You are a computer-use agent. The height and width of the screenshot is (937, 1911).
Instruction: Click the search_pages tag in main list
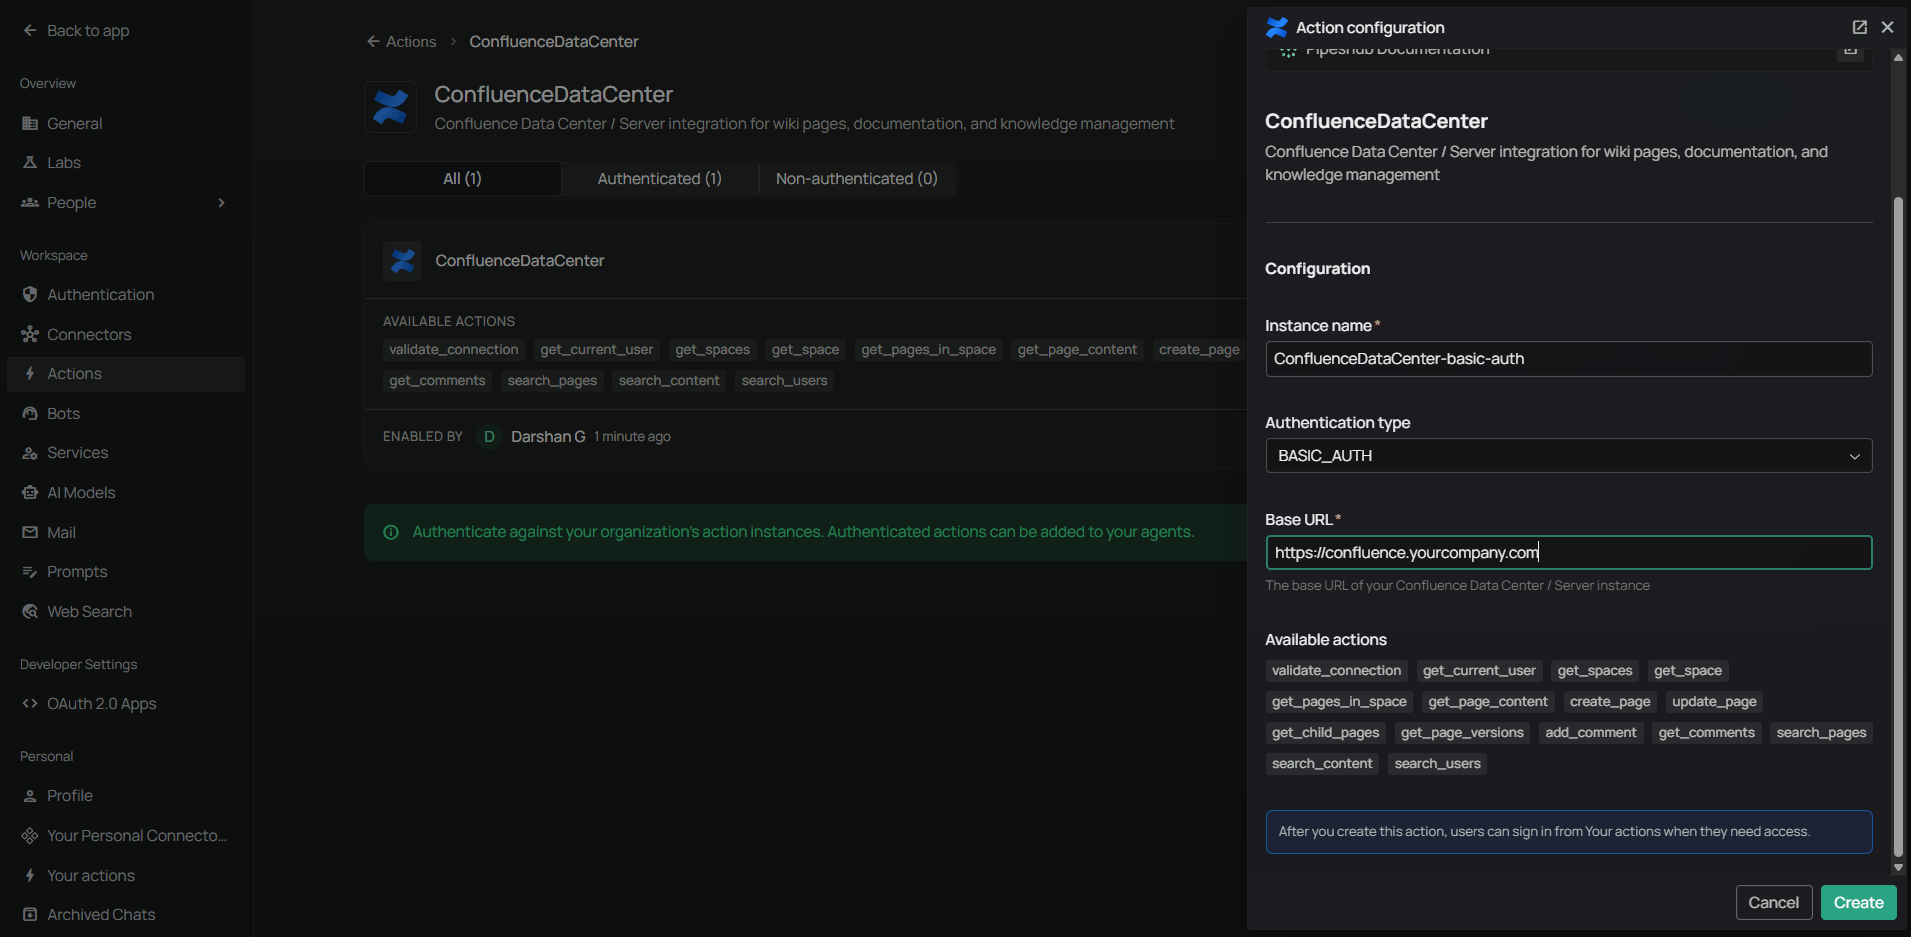pyautogui.click(x=552, y=381)
